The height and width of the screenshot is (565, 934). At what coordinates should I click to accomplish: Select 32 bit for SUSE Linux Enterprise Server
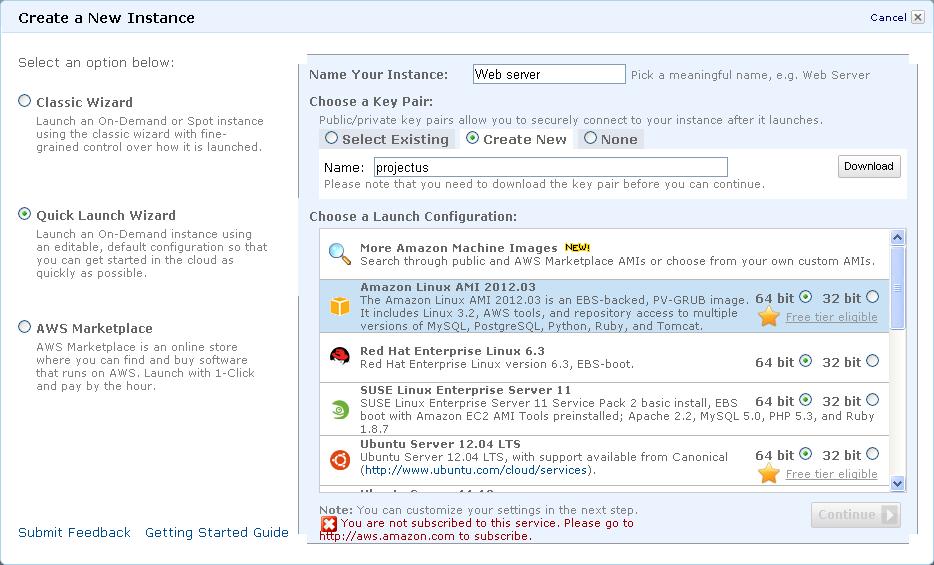[x=873, y=399]
